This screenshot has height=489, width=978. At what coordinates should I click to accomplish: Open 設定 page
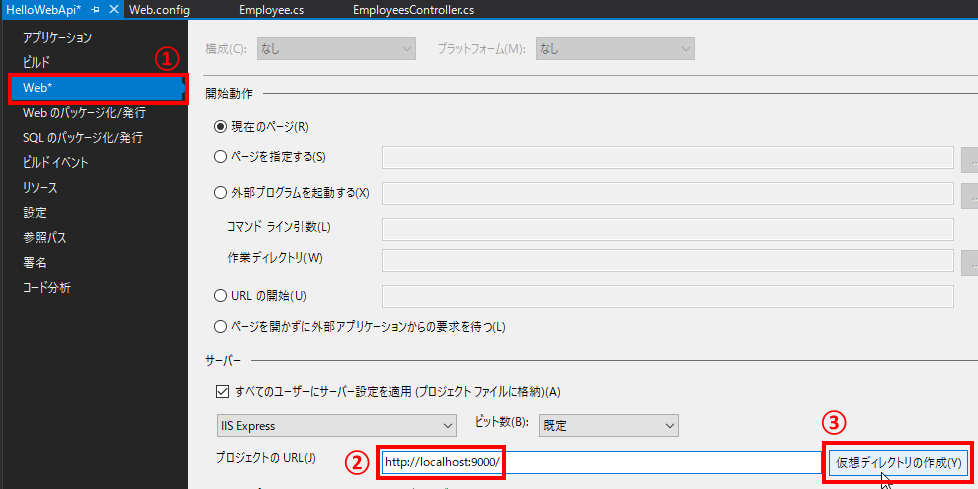pos(35,213)
